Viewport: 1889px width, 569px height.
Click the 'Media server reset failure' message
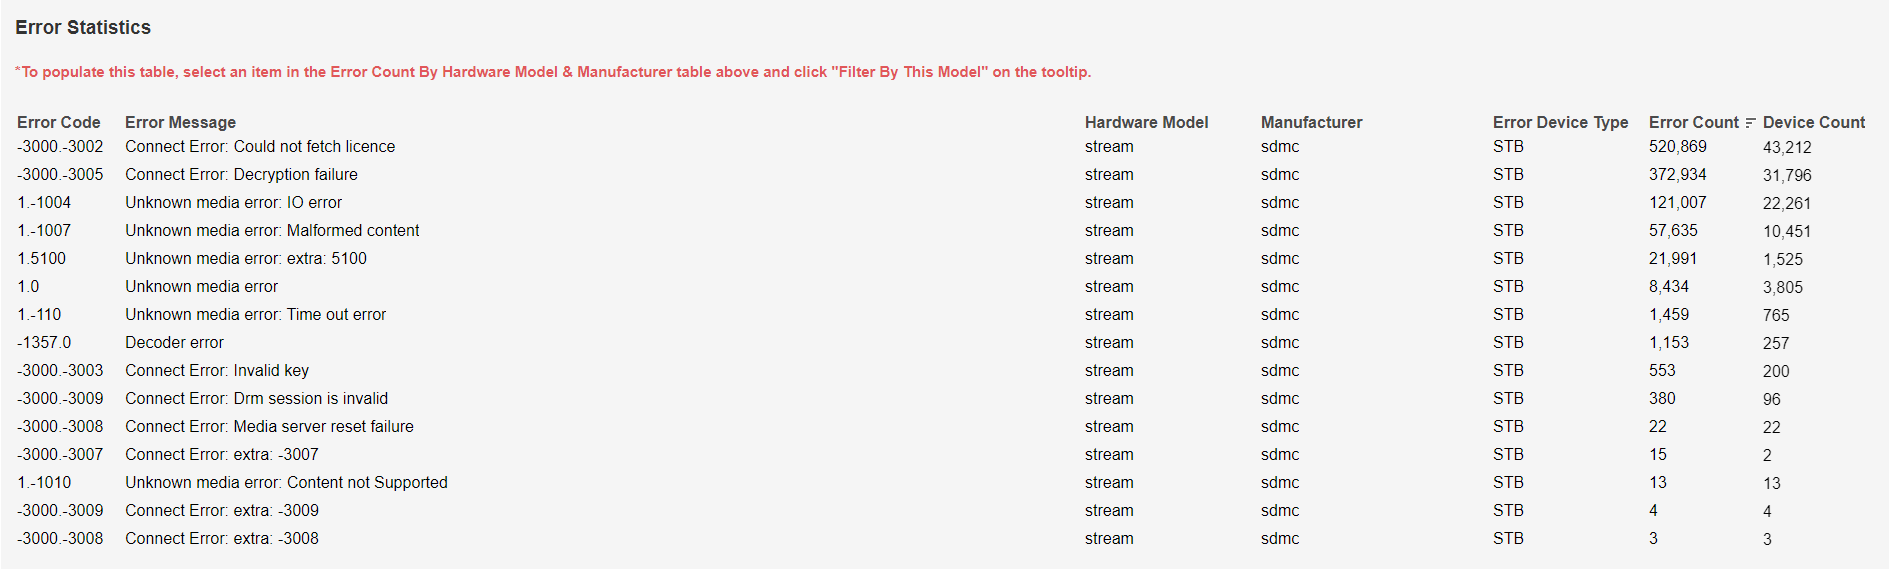click(x=269, y=427)
